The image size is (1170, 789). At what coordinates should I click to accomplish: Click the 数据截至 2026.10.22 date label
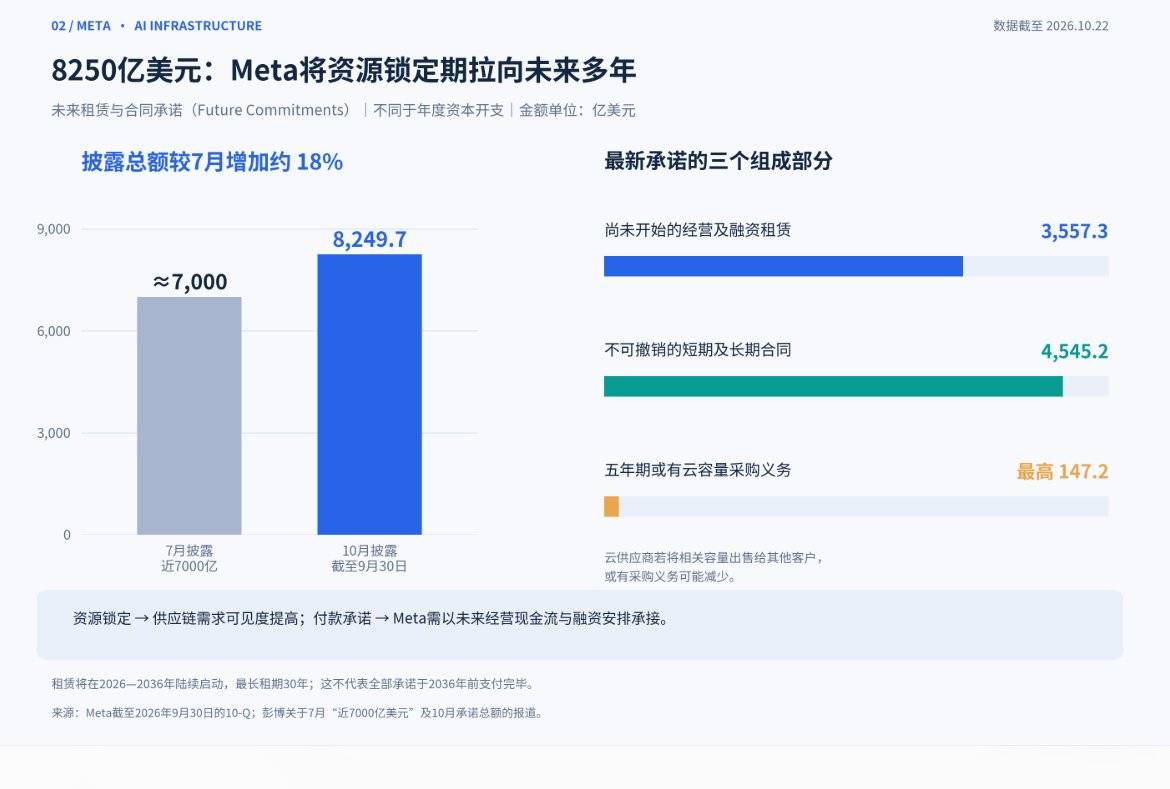[x=1051, y=26]
